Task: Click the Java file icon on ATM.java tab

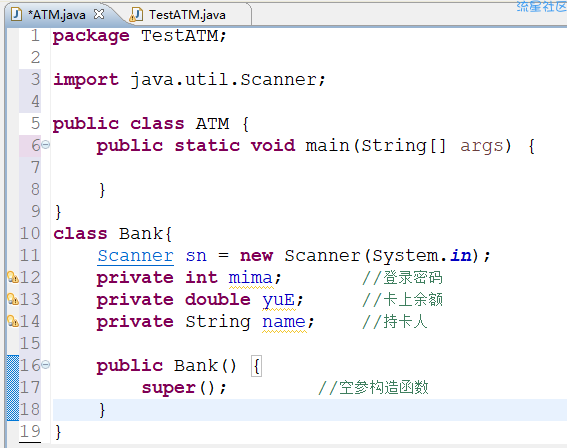Action: (16, 14)
